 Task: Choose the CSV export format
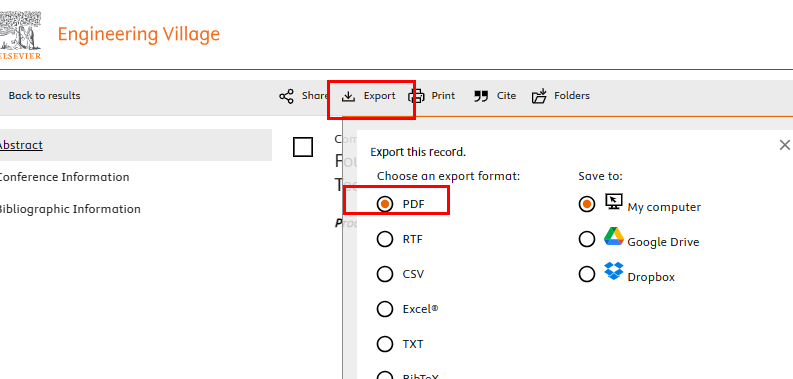coord(385,274)
